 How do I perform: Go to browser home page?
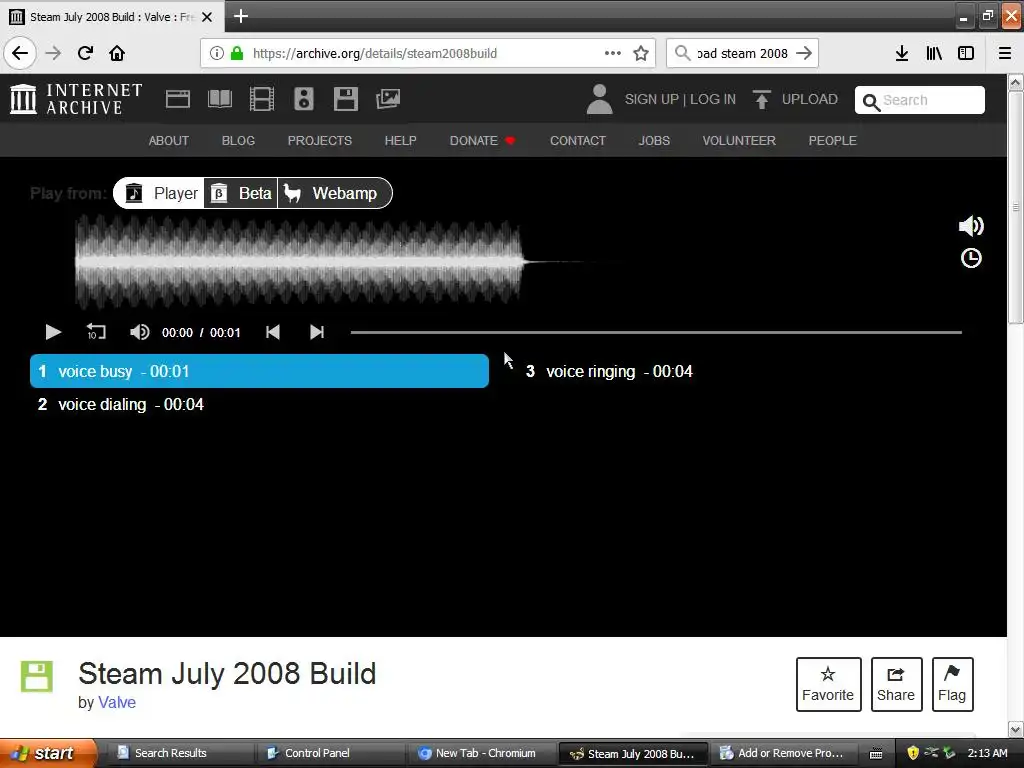117,53
